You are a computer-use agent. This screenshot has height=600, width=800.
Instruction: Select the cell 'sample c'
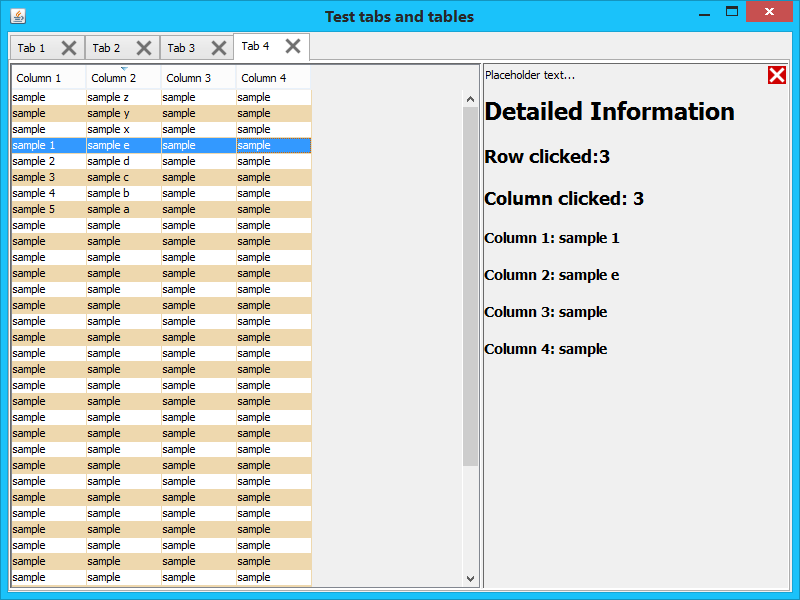[124, 177]
